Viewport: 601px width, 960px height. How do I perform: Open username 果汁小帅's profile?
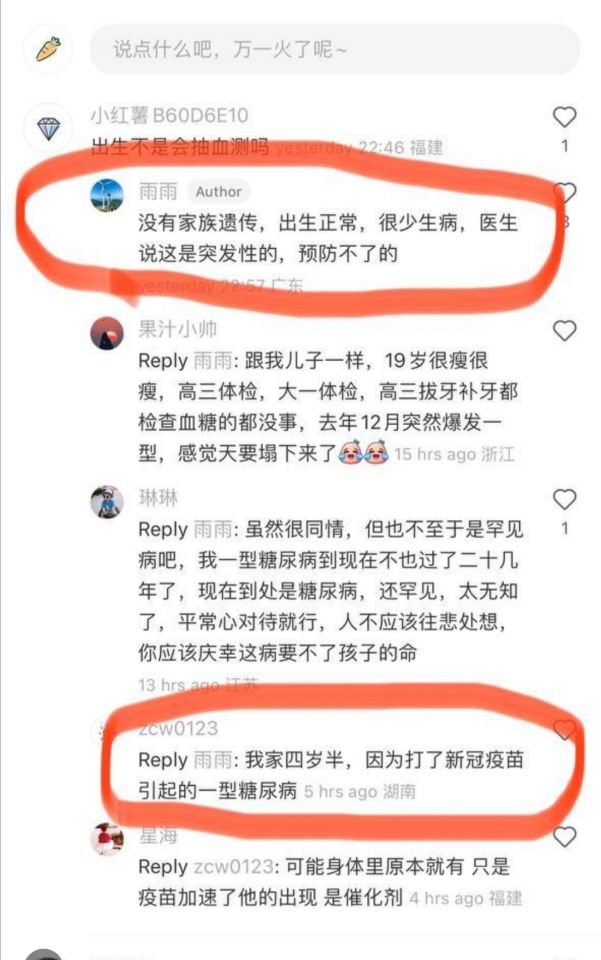point(177,329)
